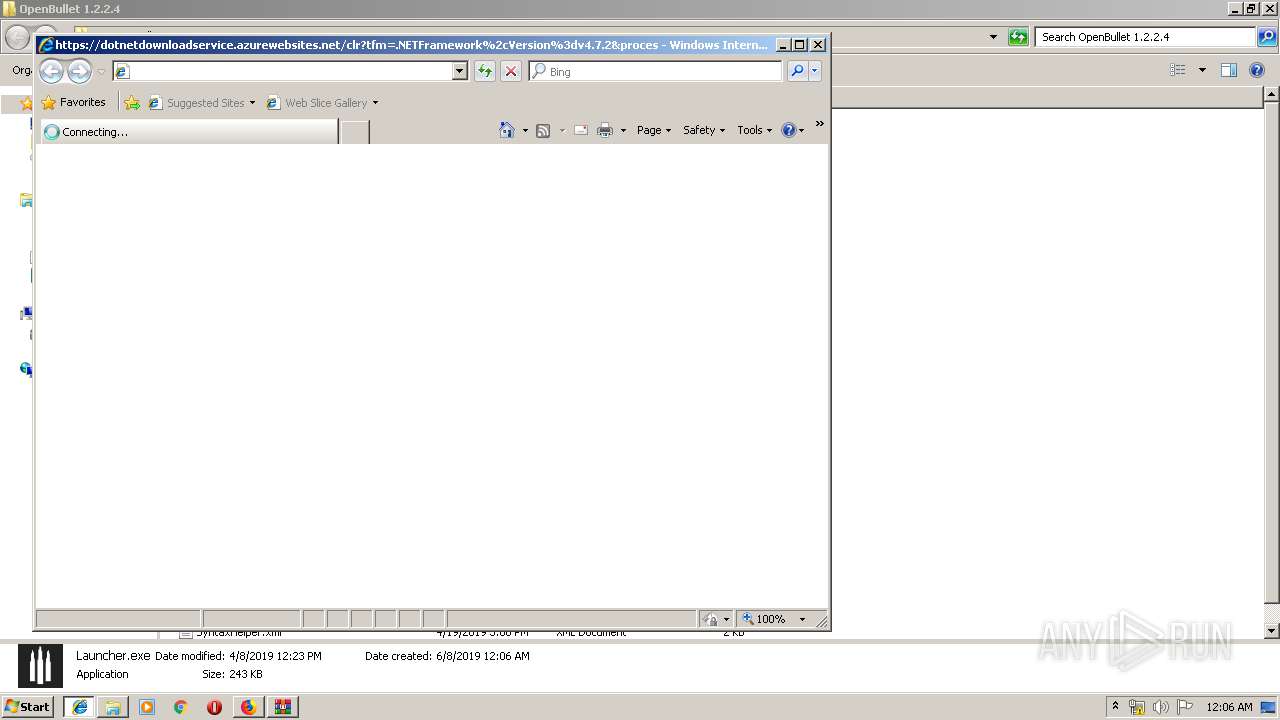Click the Launcher.exe bullets thumbnail
The height and width of the screenshot is (720, 1280).
point(40,666)
